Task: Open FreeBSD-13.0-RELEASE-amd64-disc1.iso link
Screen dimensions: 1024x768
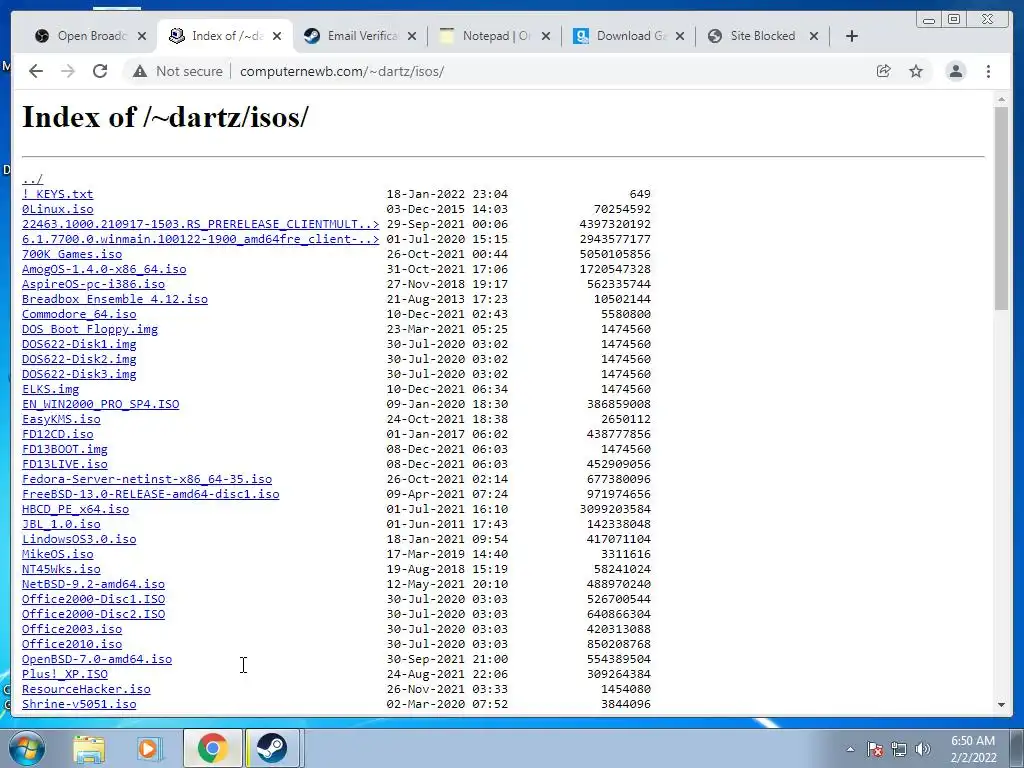Action: pos(151,494)
